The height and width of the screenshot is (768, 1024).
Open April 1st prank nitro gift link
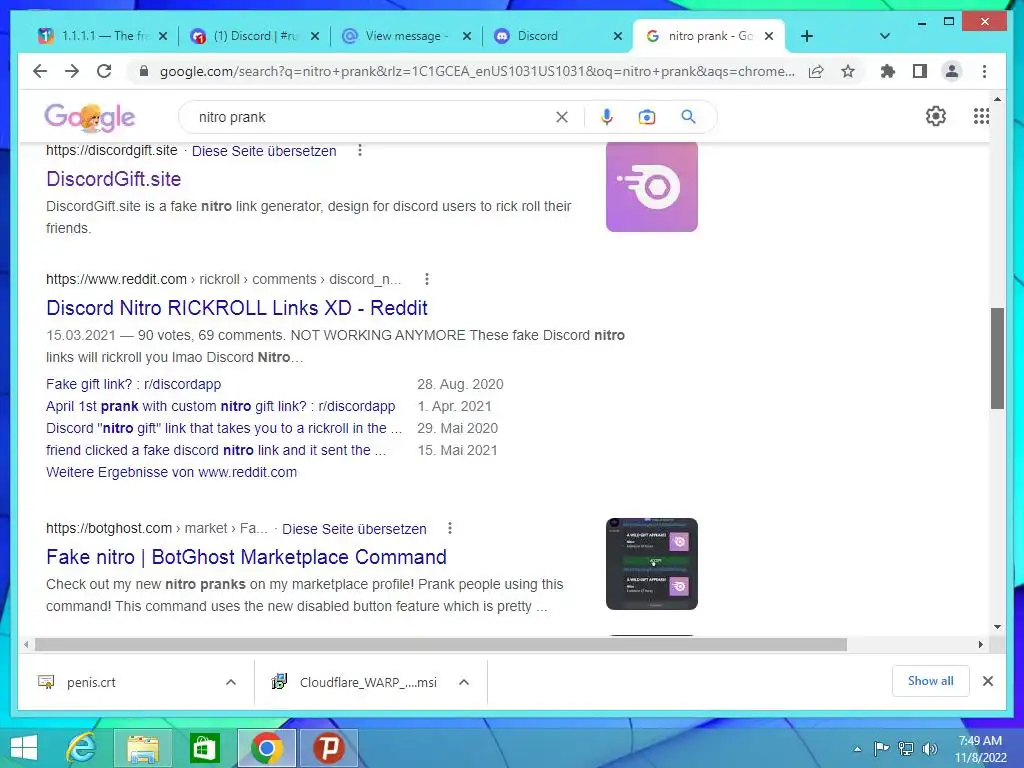point(221,406)
